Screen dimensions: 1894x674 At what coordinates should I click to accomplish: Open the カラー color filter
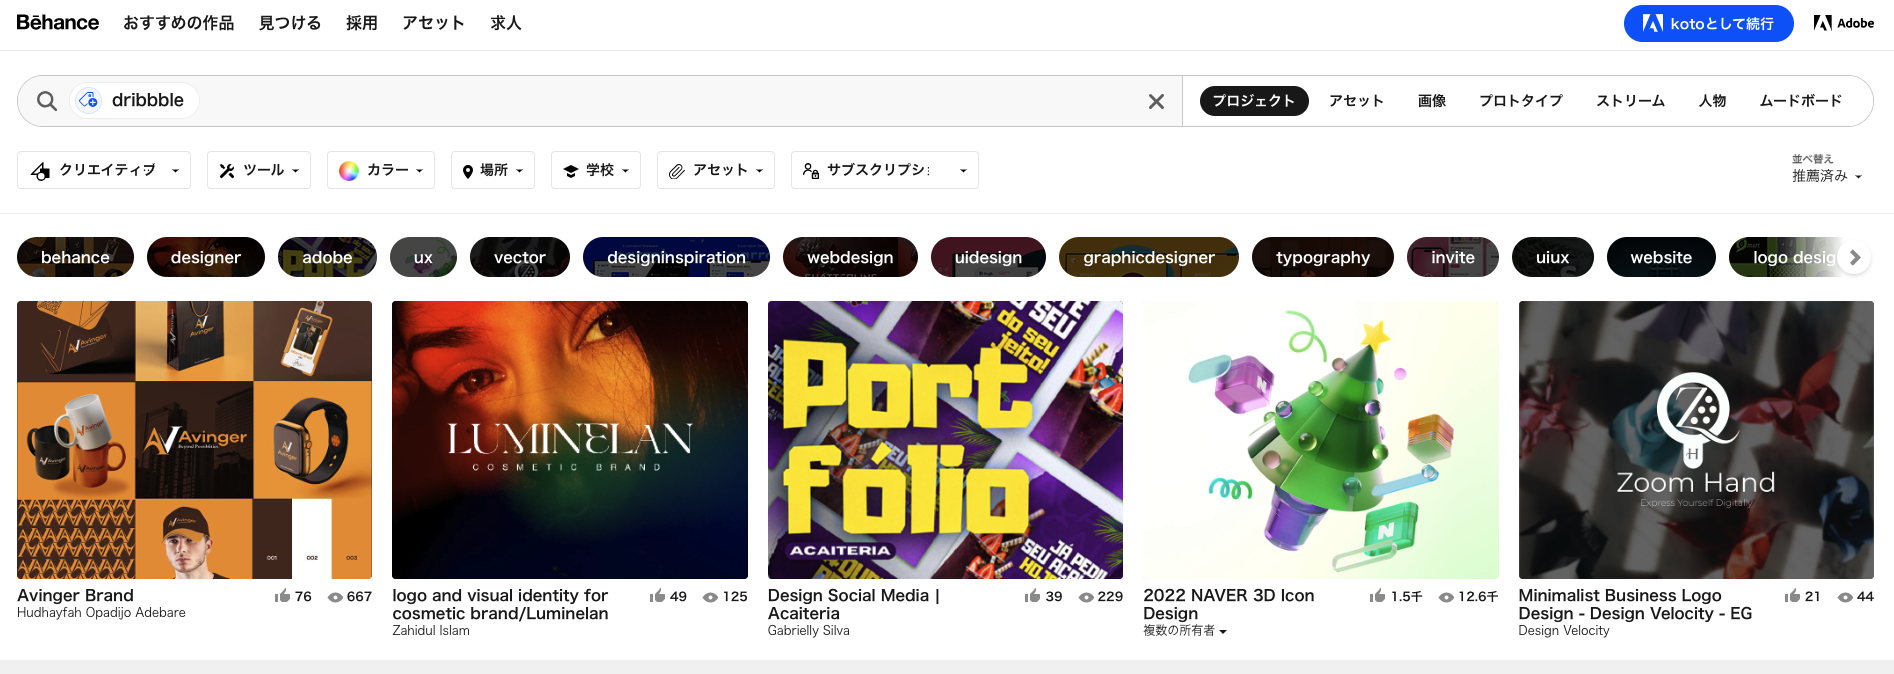point(380,170)
